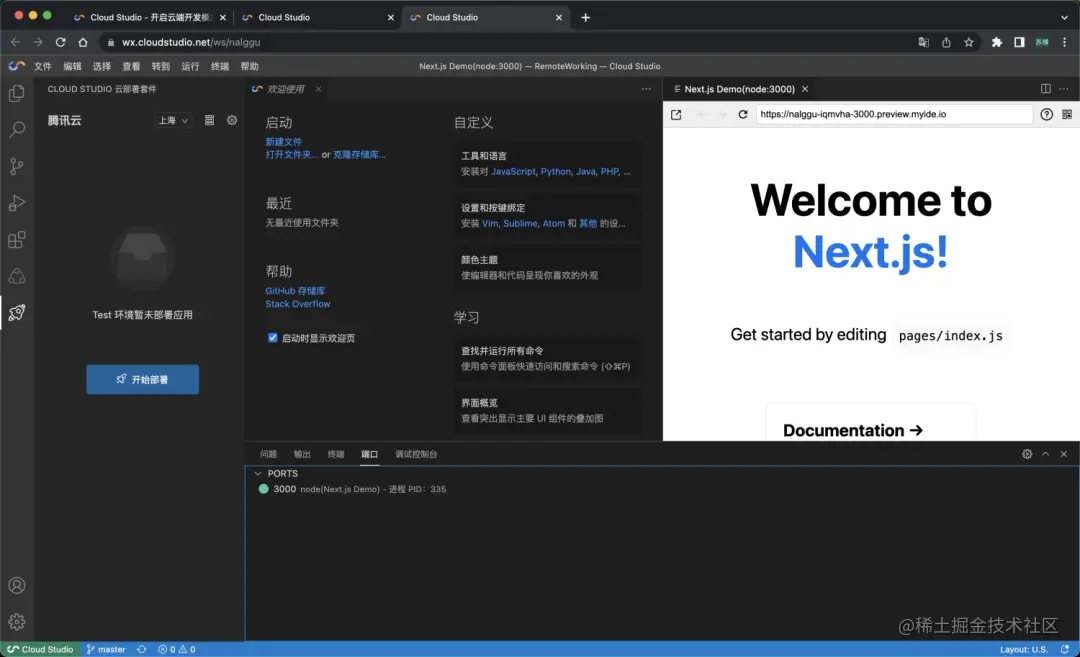Reload the Next.js preview page
Screen dimensions: 1080x657
pos(742,114)
